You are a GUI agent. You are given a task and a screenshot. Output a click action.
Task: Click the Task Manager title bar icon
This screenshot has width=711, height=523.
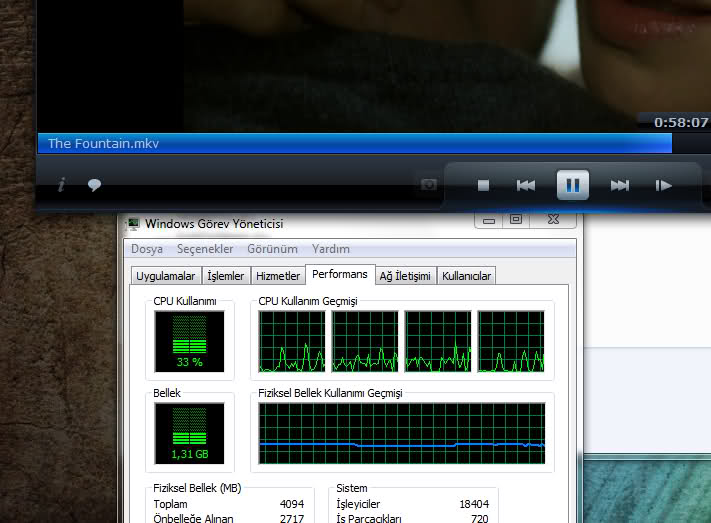click(133, 223)
